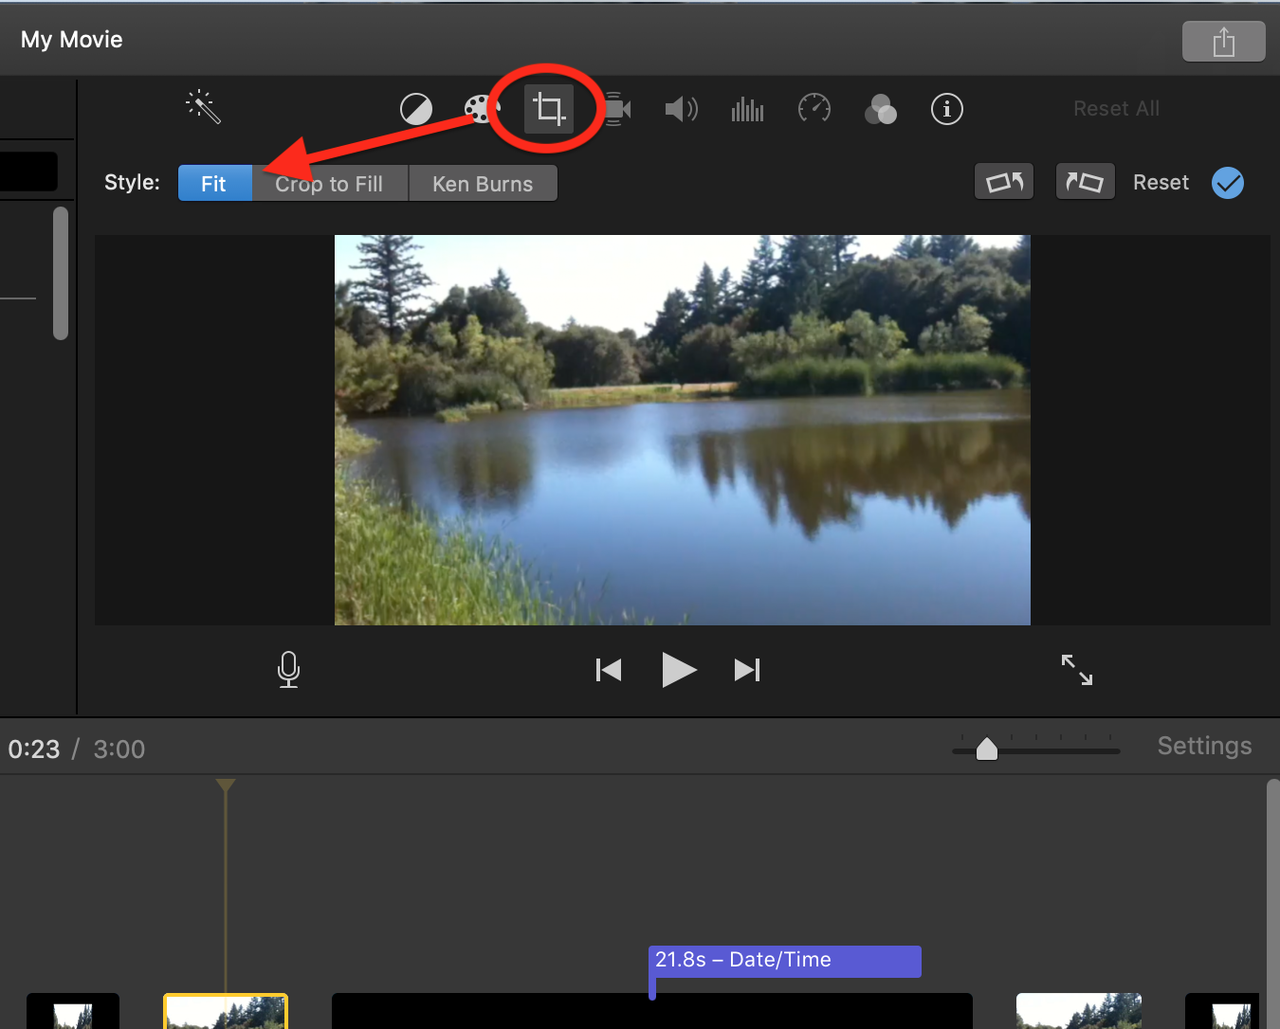Open the Color Correction palette
This screenshot has height=1029, width=1280.
(481, 109)
